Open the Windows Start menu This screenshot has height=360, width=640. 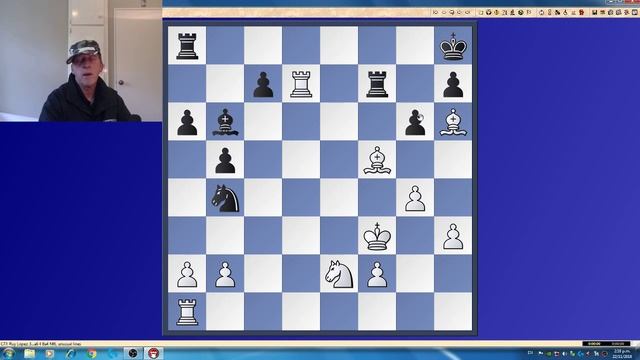pyautogui.click(x=8, y=353)
